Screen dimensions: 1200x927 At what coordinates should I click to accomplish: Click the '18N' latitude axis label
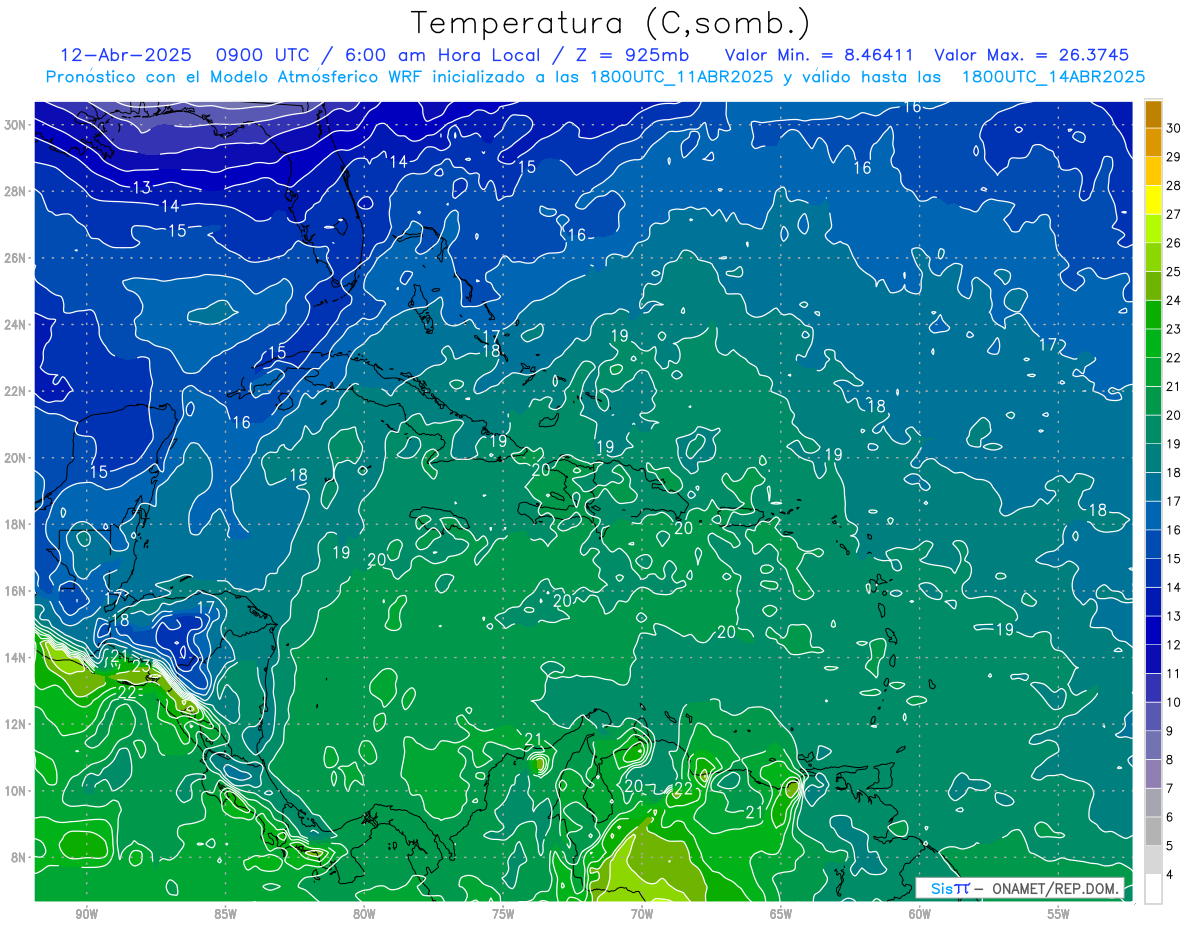point(16,524)
